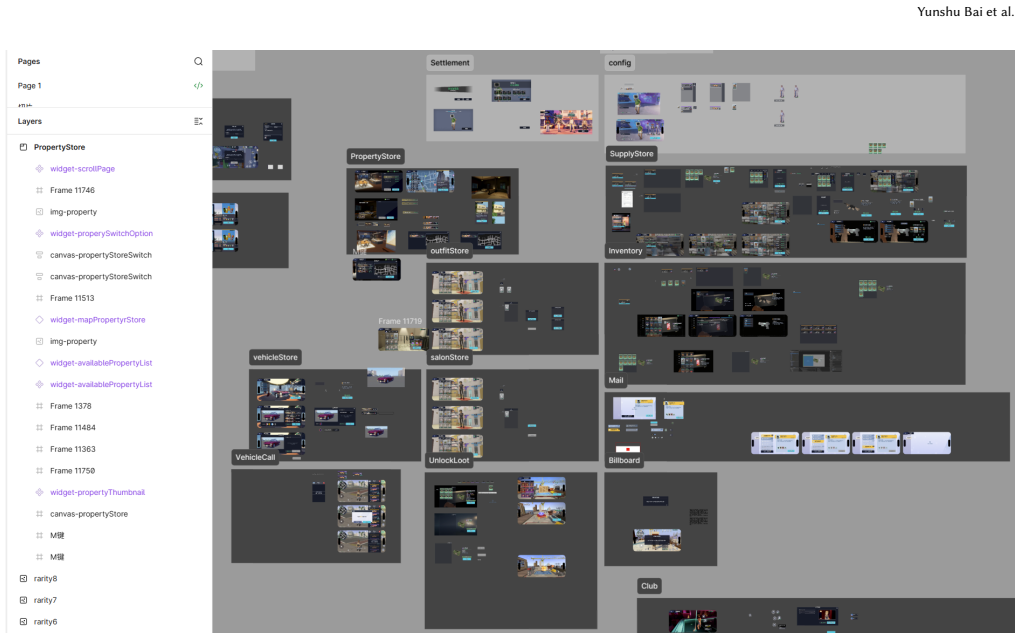Click the pink car thumbnail atop vehicleStore frame
This screenshot has height=639, width=1021.
click(x=385, y=376)
